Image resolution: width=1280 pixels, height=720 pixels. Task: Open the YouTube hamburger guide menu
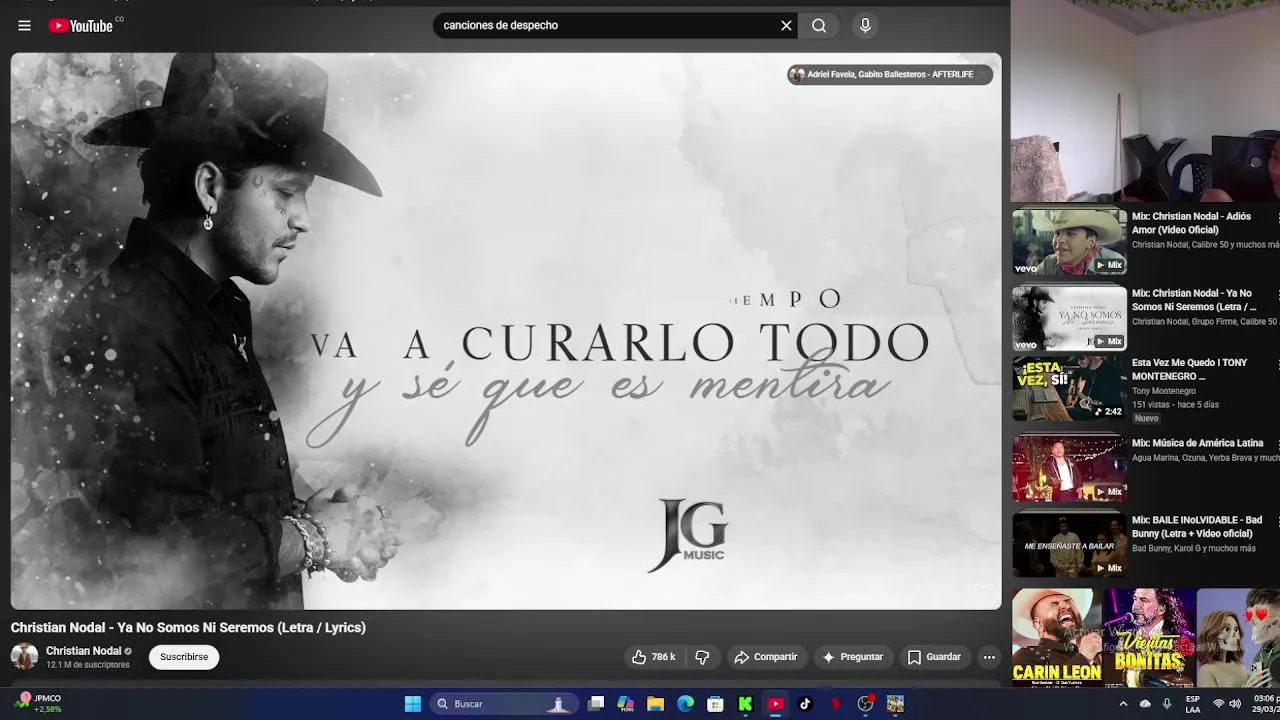coord(24,26)
